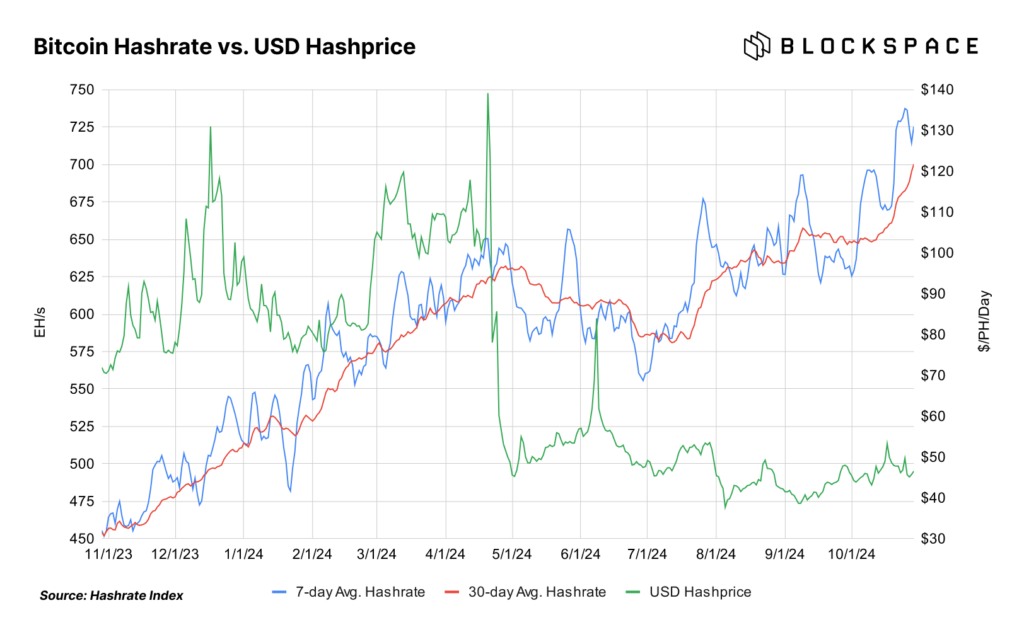Click the 7/1/24 date label
The width and height of the screenshot is (1024, 632).
647,554
